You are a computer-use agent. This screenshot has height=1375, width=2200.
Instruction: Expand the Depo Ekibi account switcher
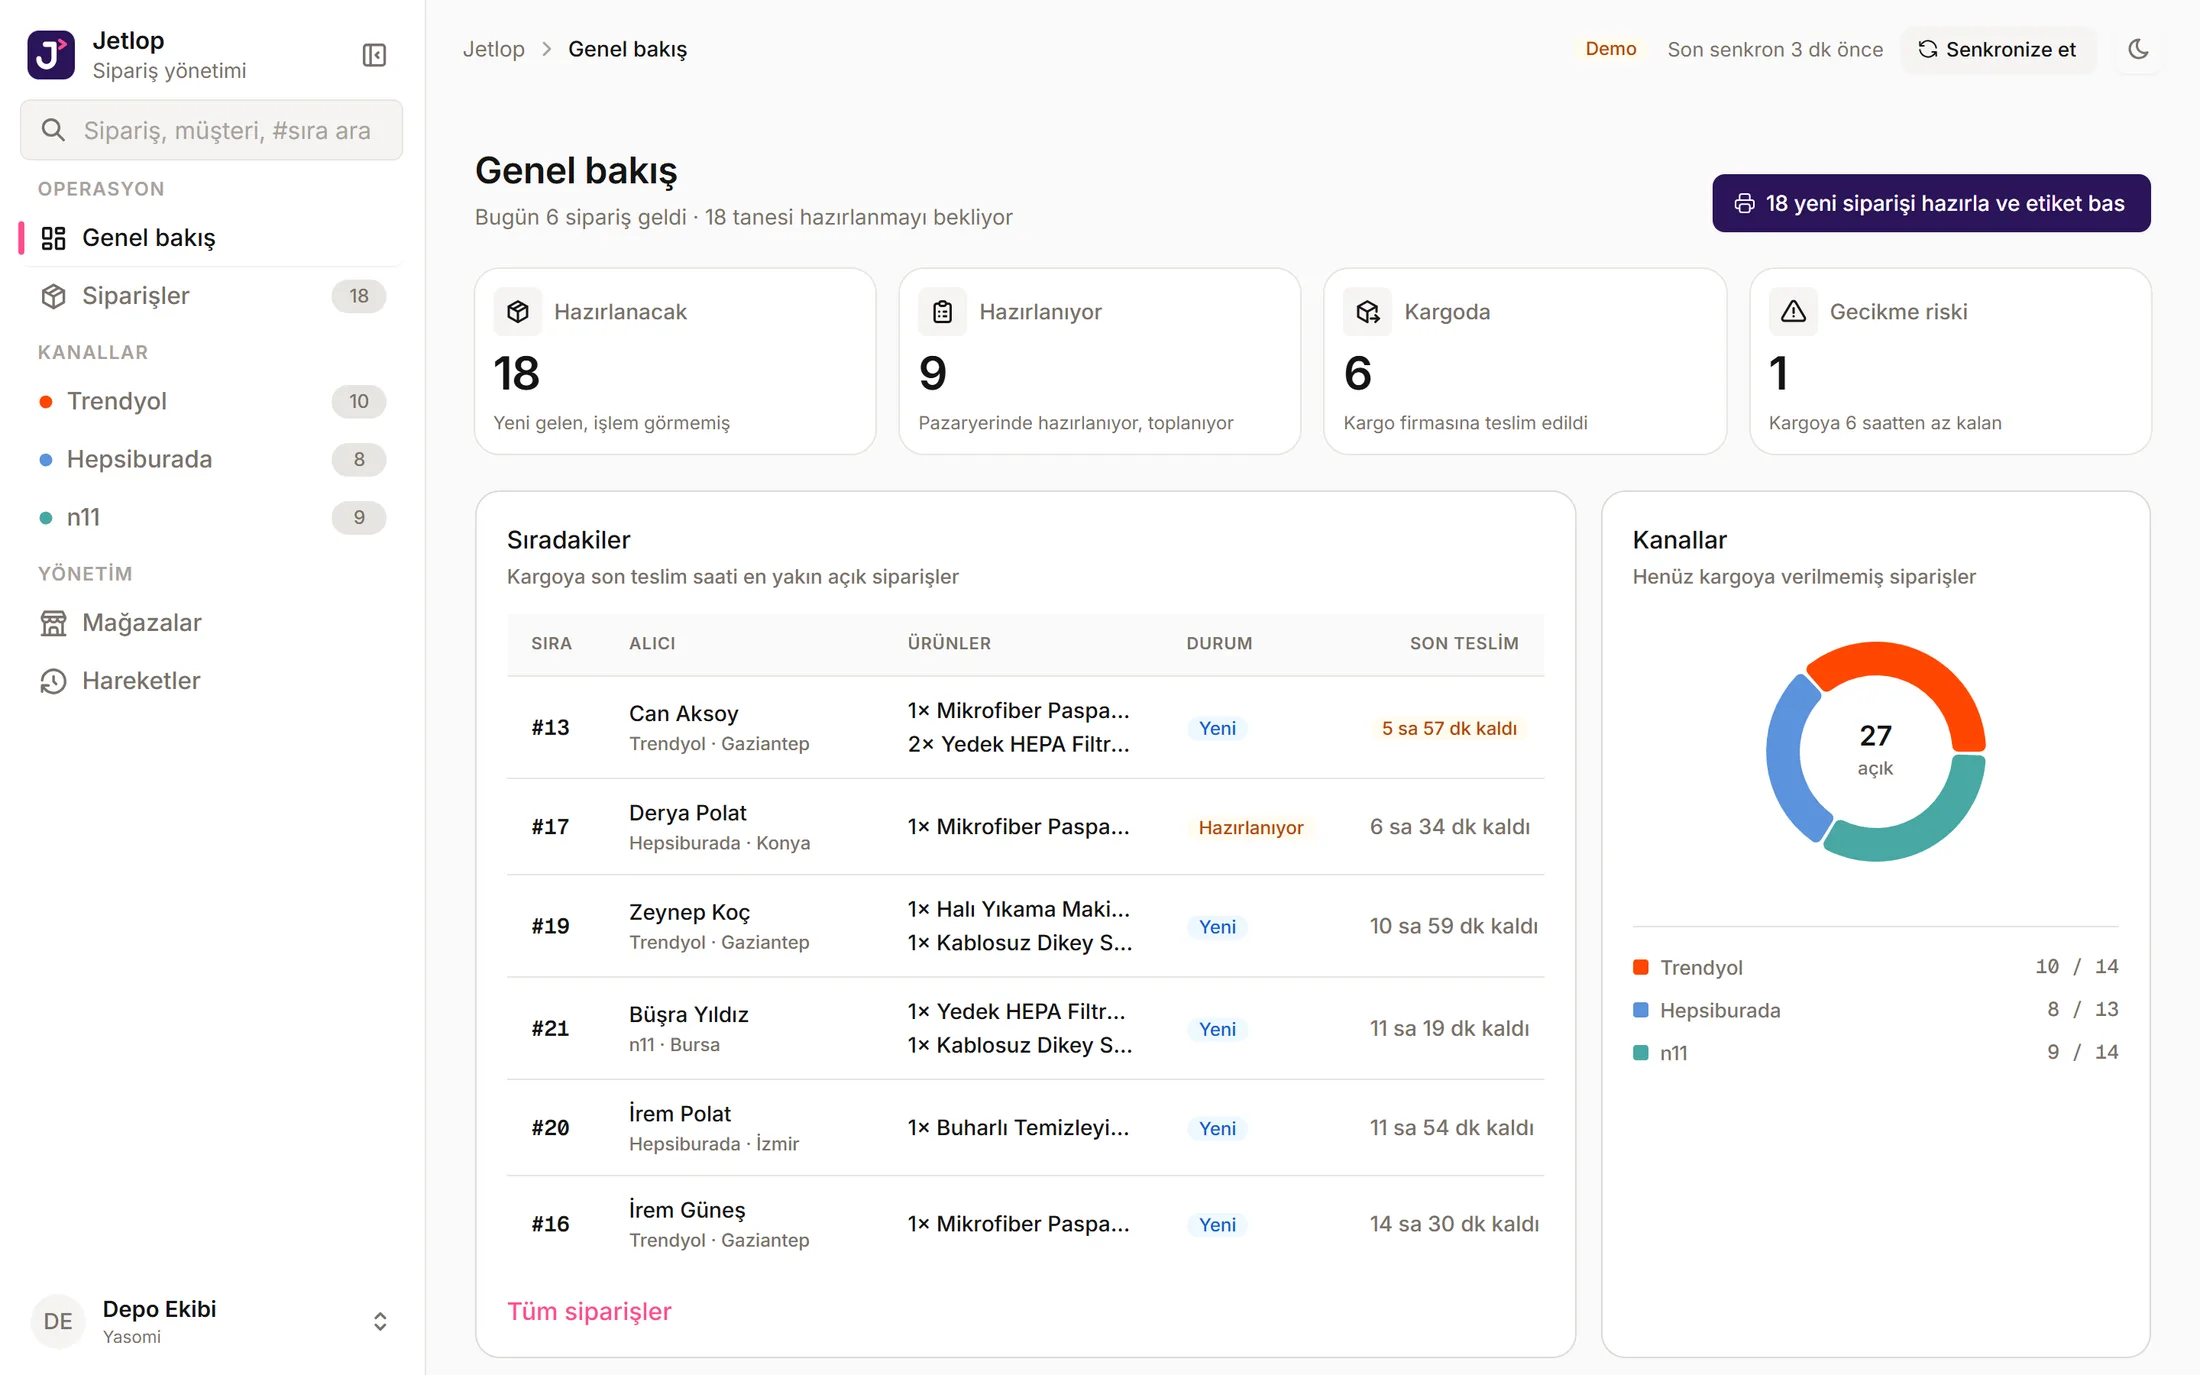380,1321
